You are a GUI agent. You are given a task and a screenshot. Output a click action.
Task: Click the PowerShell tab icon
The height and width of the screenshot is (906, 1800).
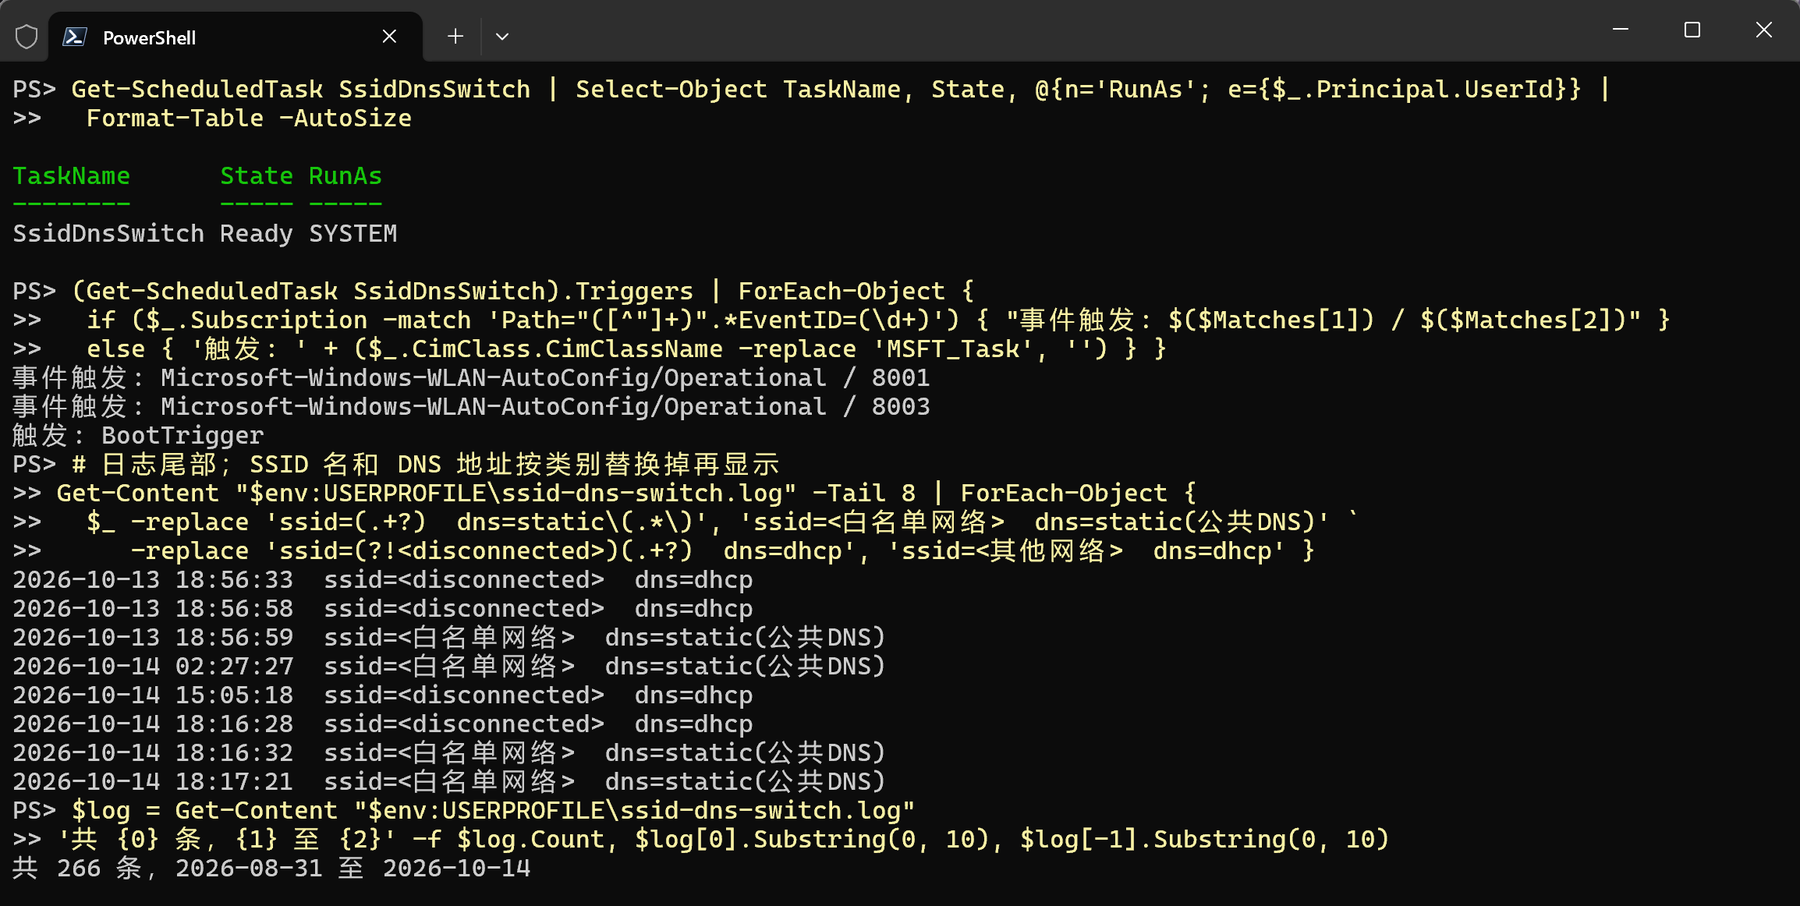pyautogui.click(x=75, y=37)
